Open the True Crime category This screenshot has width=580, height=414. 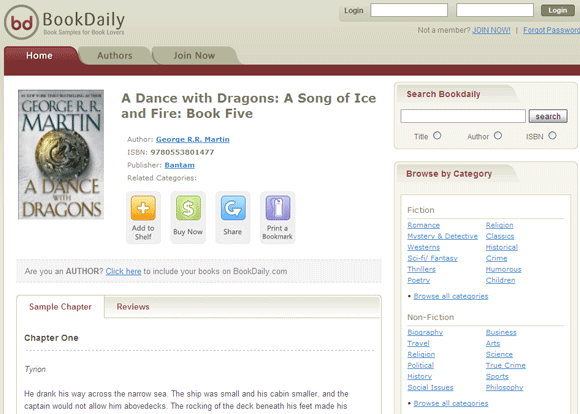[506, 365]
